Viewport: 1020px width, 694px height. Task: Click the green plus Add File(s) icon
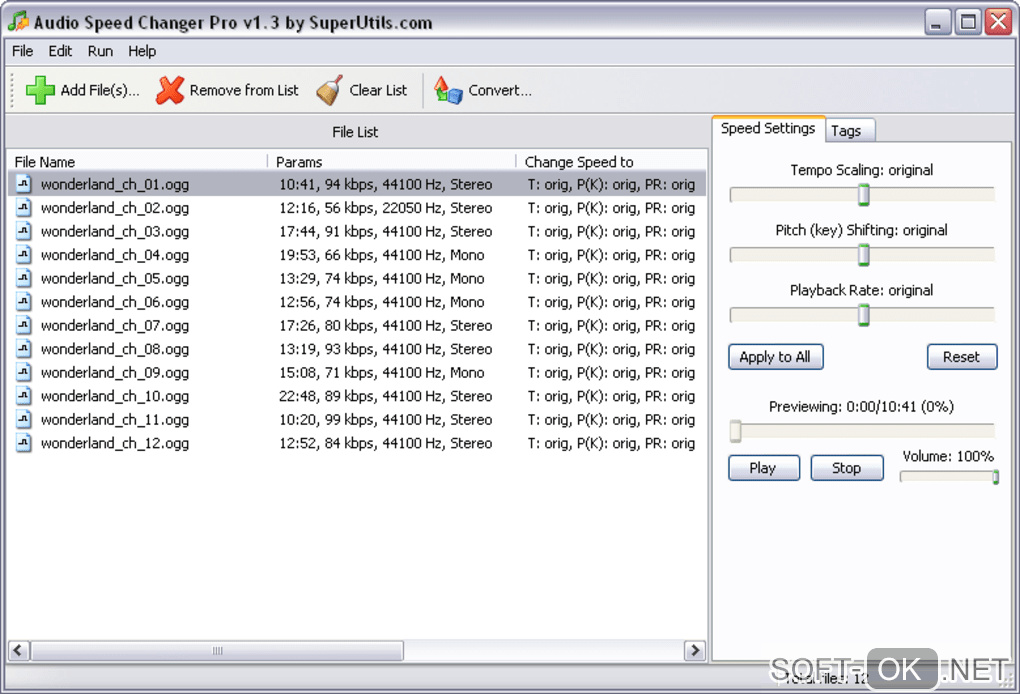(40, 90)
